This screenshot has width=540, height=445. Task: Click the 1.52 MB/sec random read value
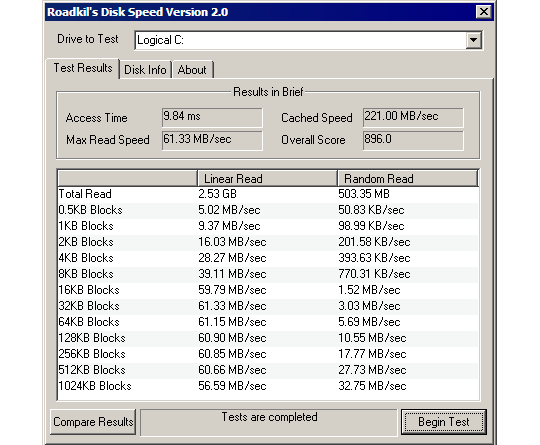click(369, 290)
